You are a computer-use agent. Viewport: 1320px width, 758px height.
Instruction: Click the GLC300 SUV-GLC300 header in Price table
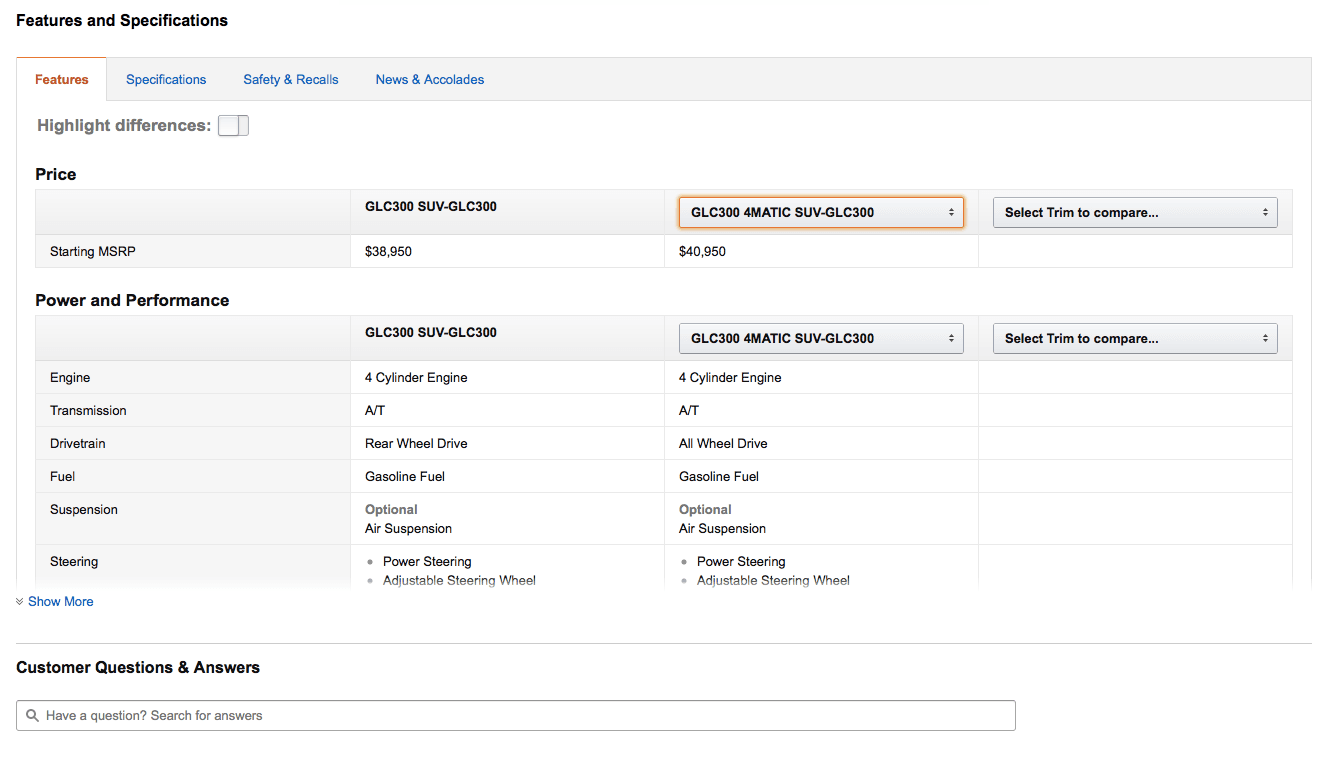pyautogui.click(x=431, y=207)
